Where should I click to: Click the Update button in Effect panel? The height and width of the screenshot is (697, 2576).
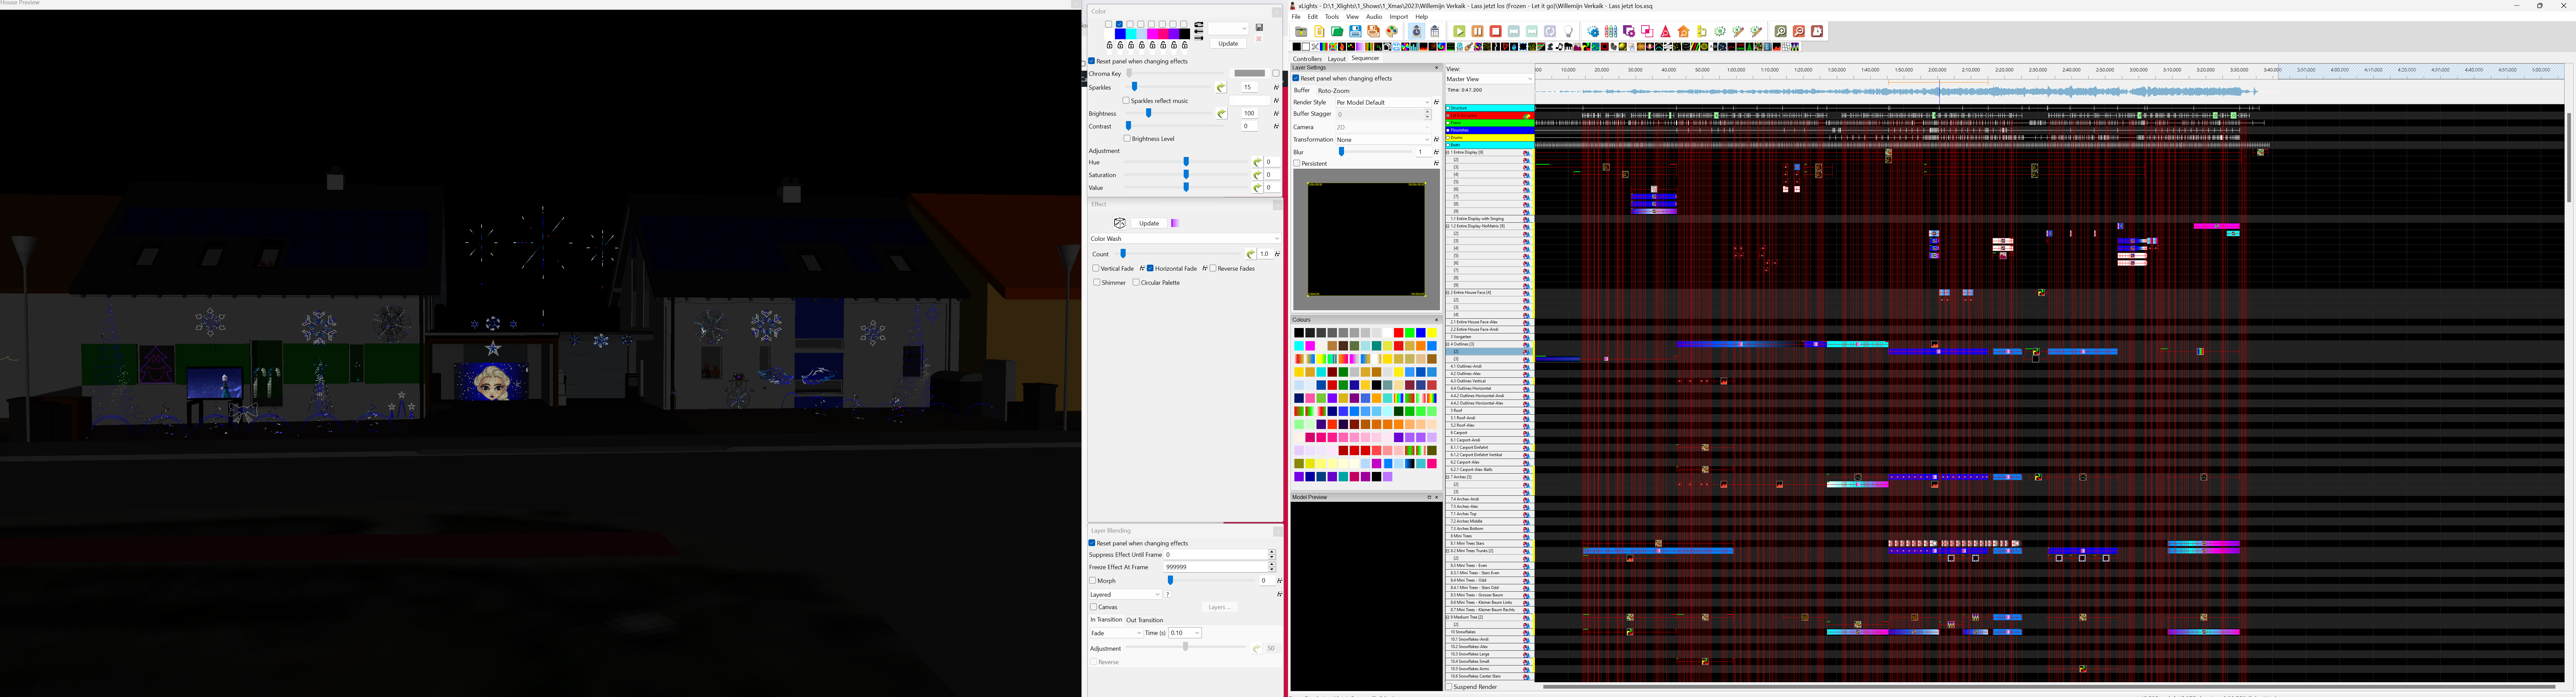click(1149, 223)
